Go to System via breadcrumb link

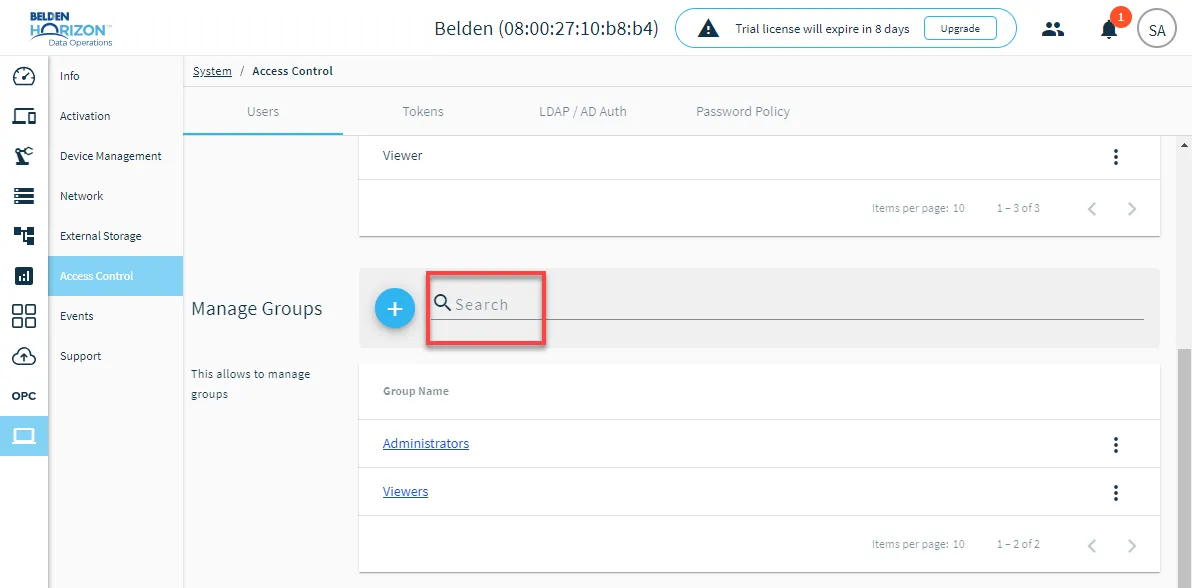[212, 71]
